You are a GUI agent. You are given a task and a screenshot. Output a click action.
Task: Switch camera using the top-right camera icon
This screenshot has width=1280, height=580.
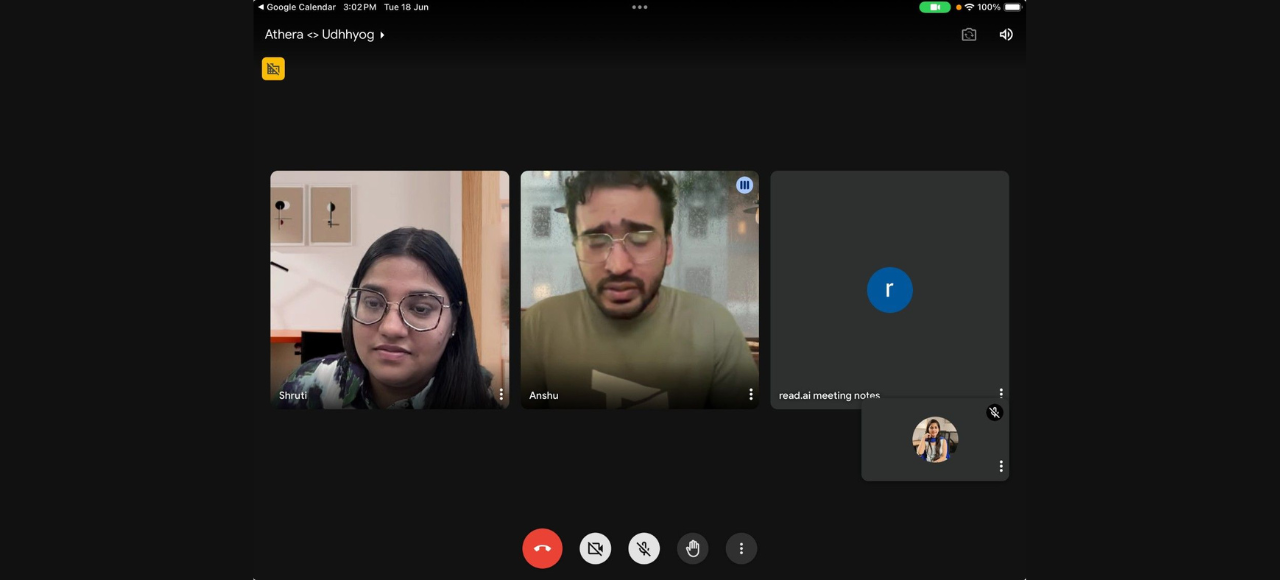coord(968,35)
